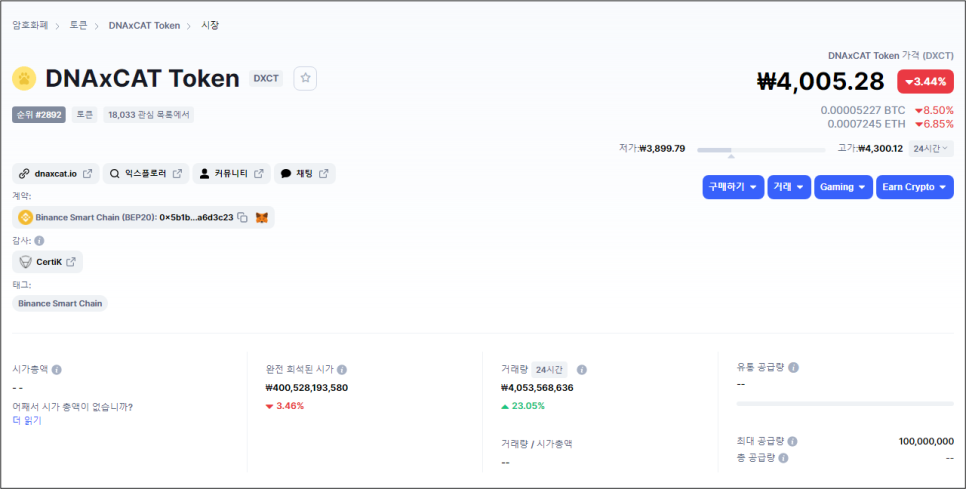Copy the BEP20 contract address
This screenshot has height=489, width=966.
point(243,217)
